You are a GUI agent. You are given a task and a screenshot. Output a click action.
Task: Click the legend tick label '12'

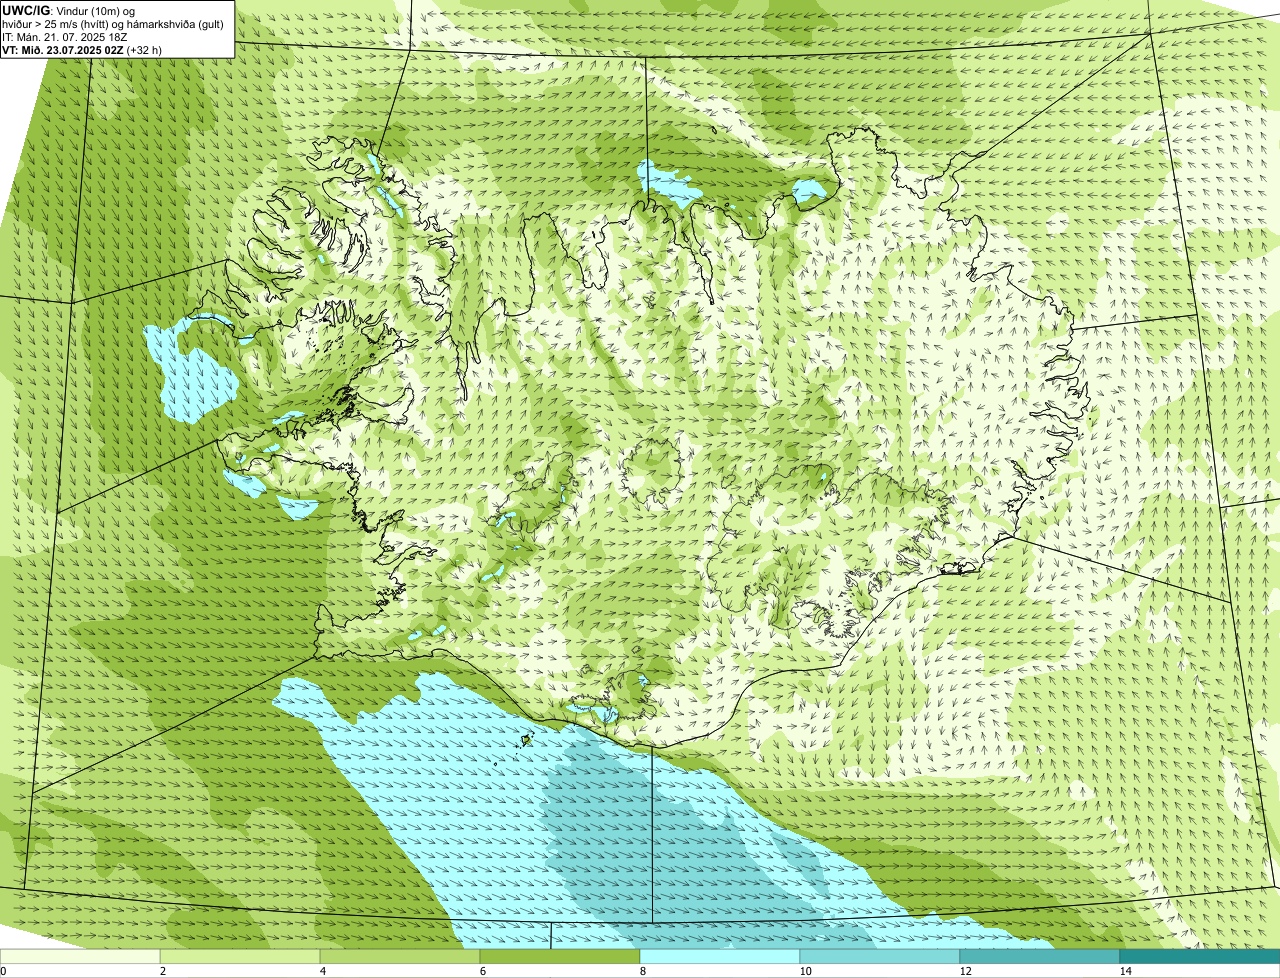[965, 971]
